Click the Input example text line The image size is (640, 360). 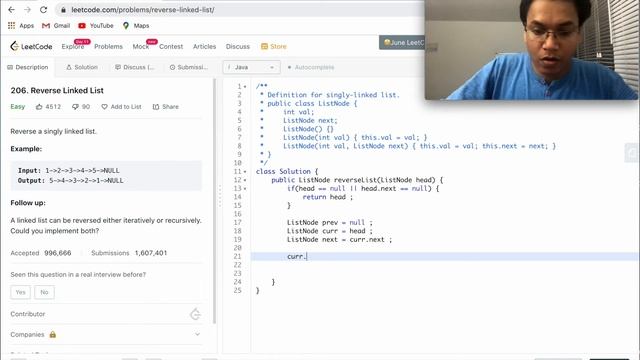point(69,170)
